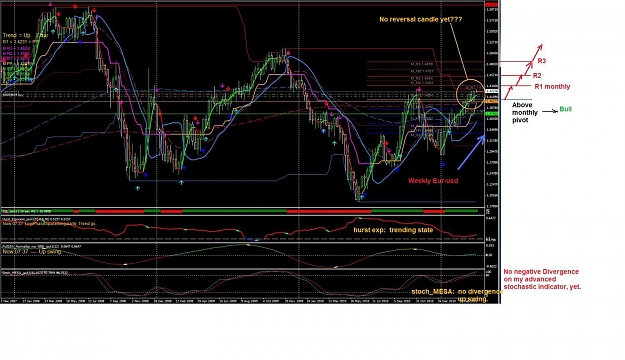This screenshot has width=625, height=360.
Task: Select the "R3" resistance label
Action: (542, 61)
